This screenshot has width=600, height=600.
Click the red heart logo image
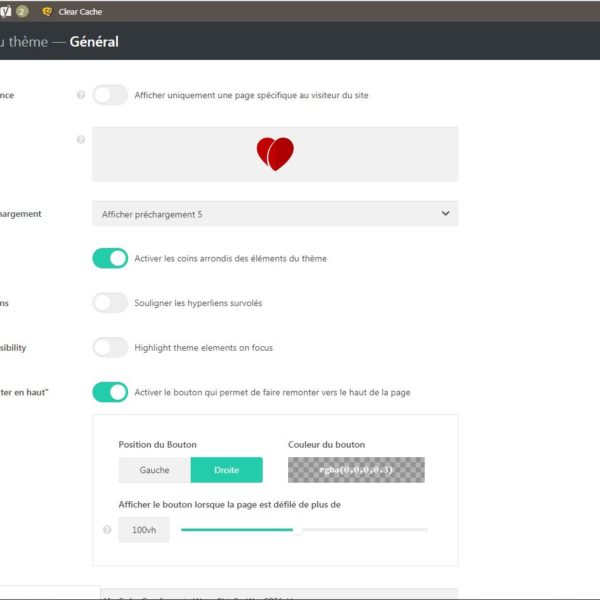275,154
